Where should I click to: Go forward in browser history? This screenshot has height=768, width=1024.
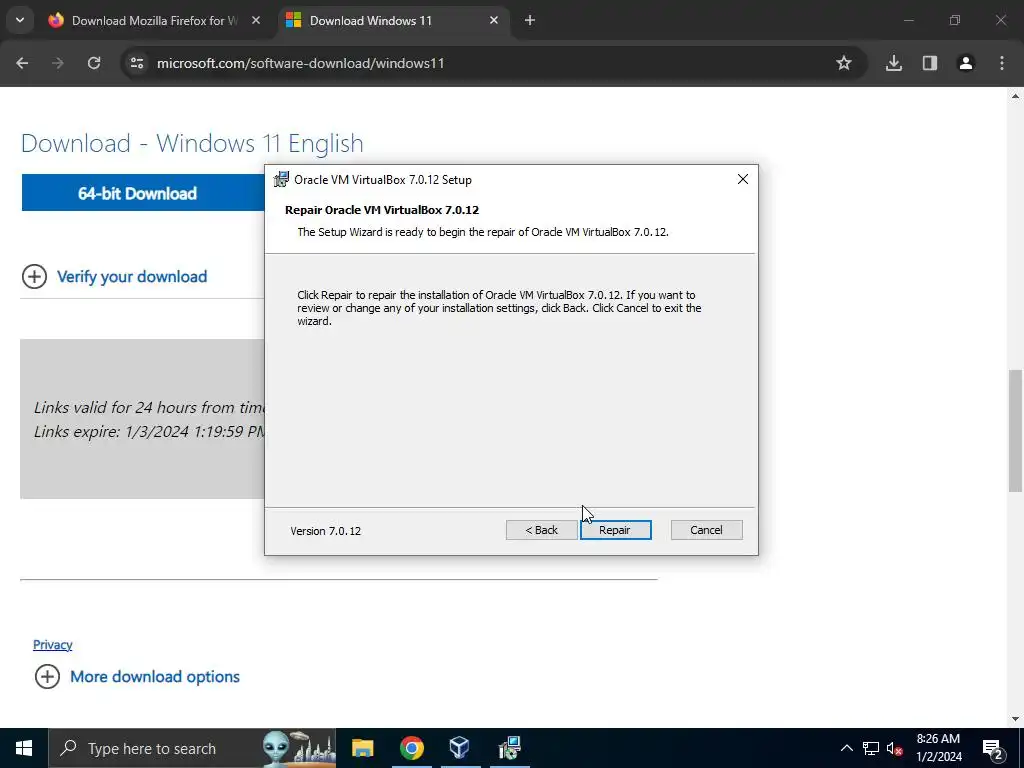pyautogui.click(x=58, y=63)
